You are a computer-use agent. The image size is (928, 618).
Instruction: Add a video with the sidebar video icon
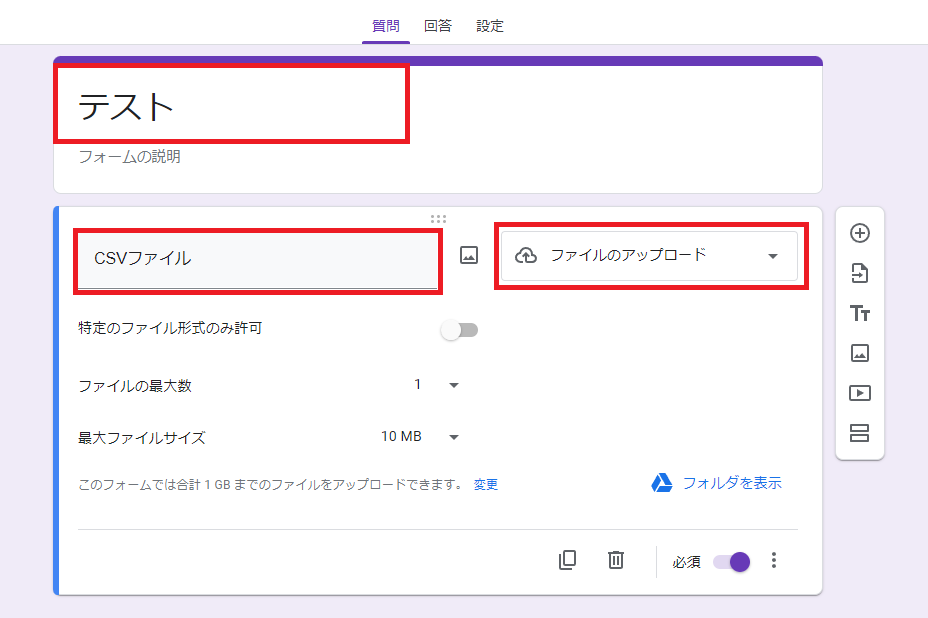pyautogui.click(x=858, y=393)
